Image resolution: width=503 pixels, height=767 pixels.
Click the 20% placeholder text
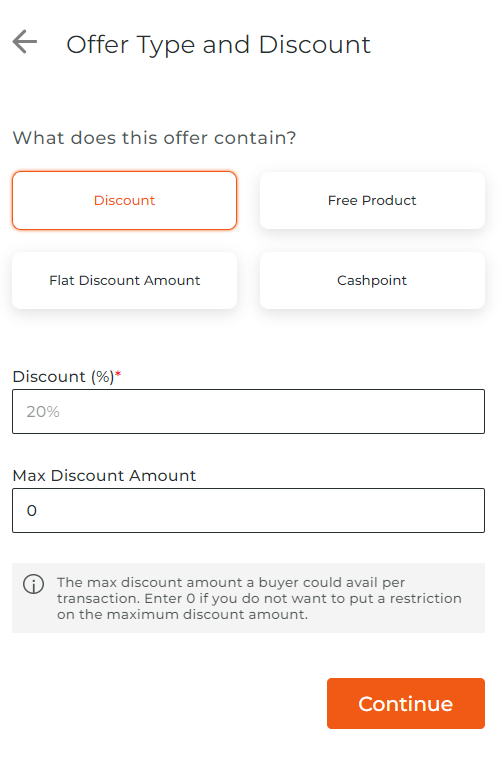43,411
